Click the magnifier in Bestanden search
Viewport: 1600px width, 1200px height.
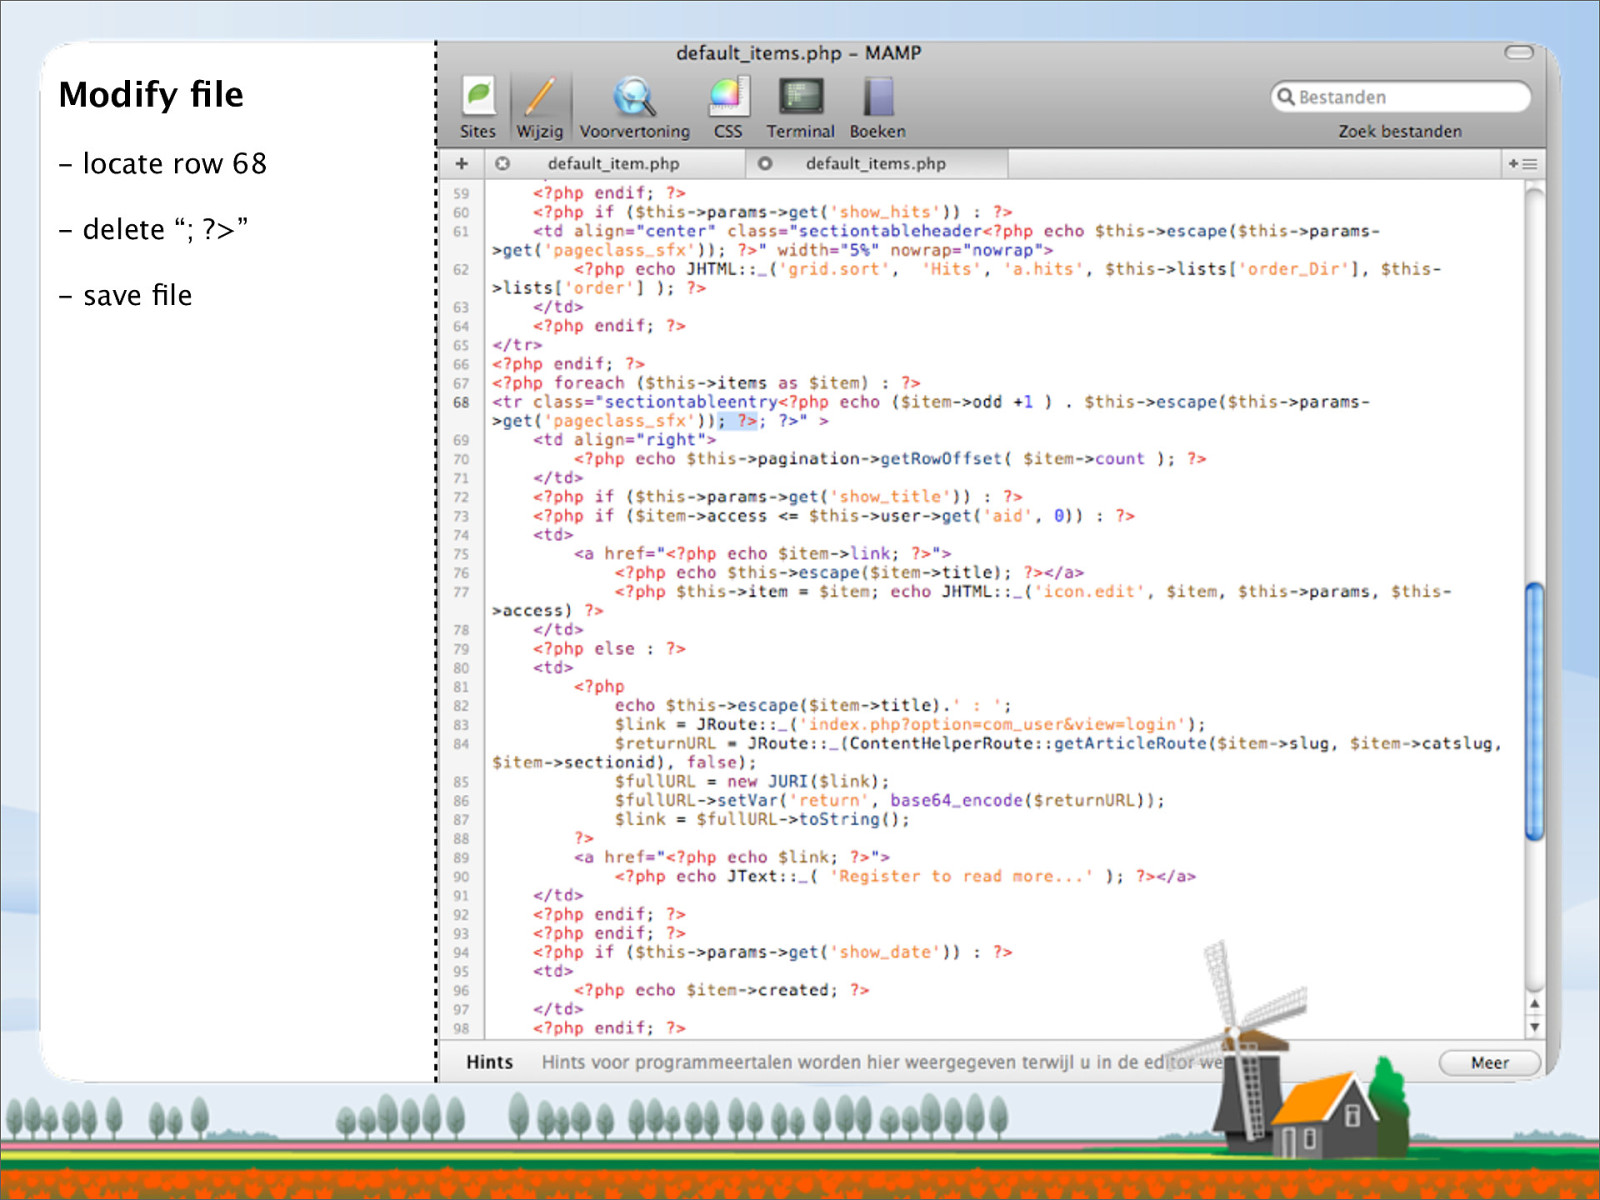(1286, 97)
